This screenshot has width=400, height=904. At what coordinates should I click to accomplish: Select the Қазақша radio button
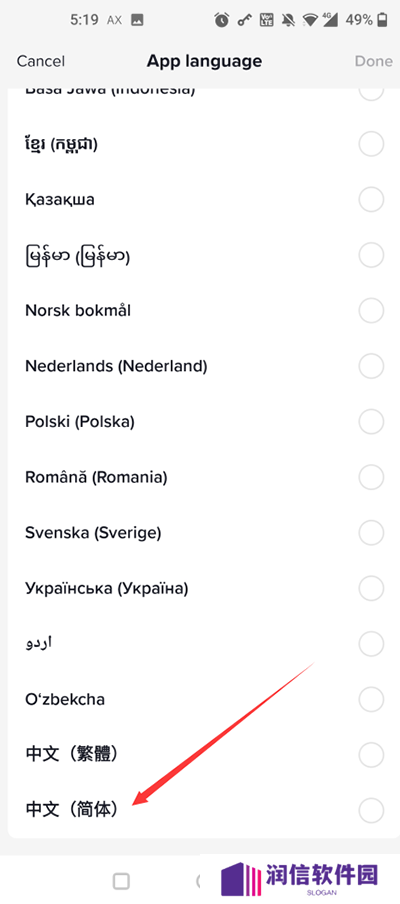[x=371, y=200]
